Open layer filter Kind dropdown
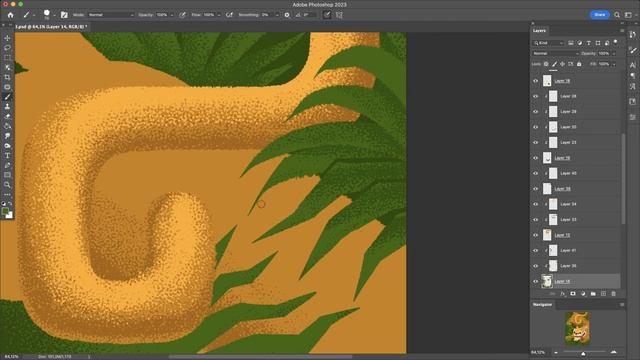Screen dimensions: 640x360 coord(548,43)
